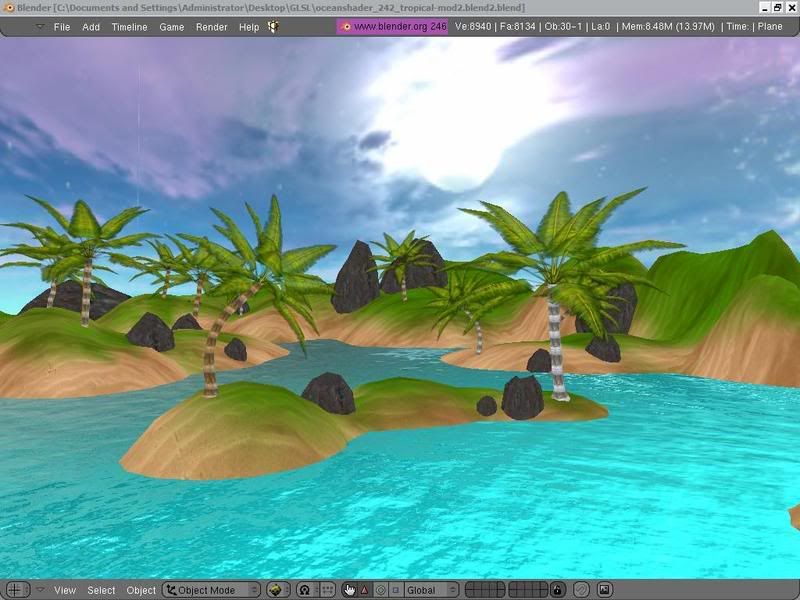The width and height of the screenshot is (800, 600).
Task: Toggle the layer lock icon
Action: 558,590
